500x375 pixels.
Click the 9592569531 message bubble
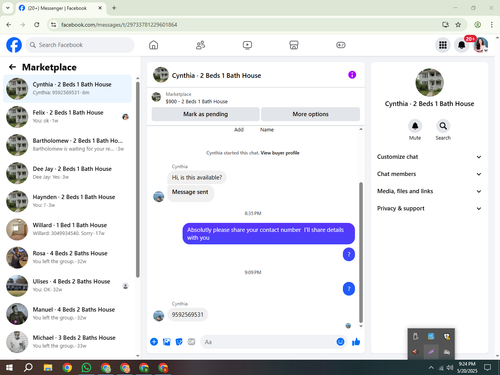pos(188,315)
